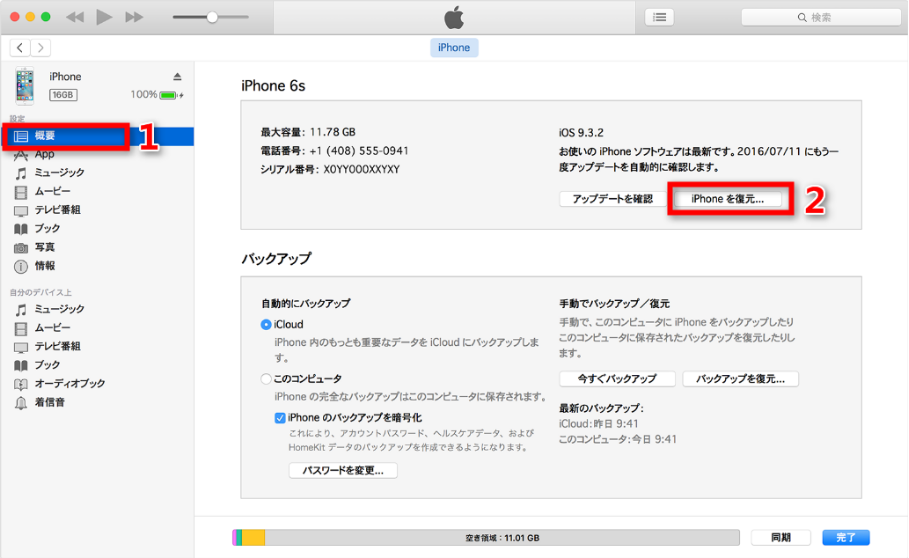909x558 pixels.
Task: Click the iPhone 6s heading
Action: [x=273, y=86]
